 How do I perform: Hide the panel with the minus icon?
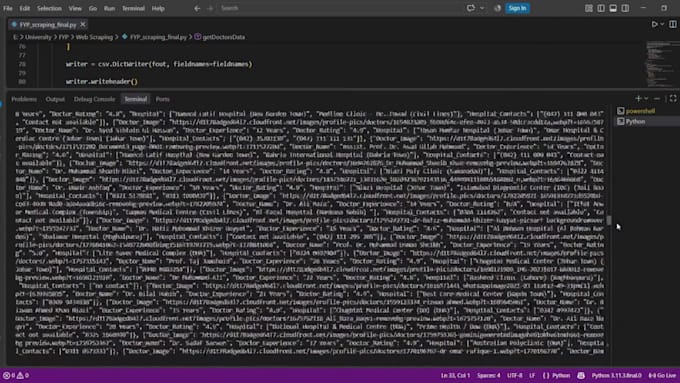pyautogui.click(x=657, y=99)
